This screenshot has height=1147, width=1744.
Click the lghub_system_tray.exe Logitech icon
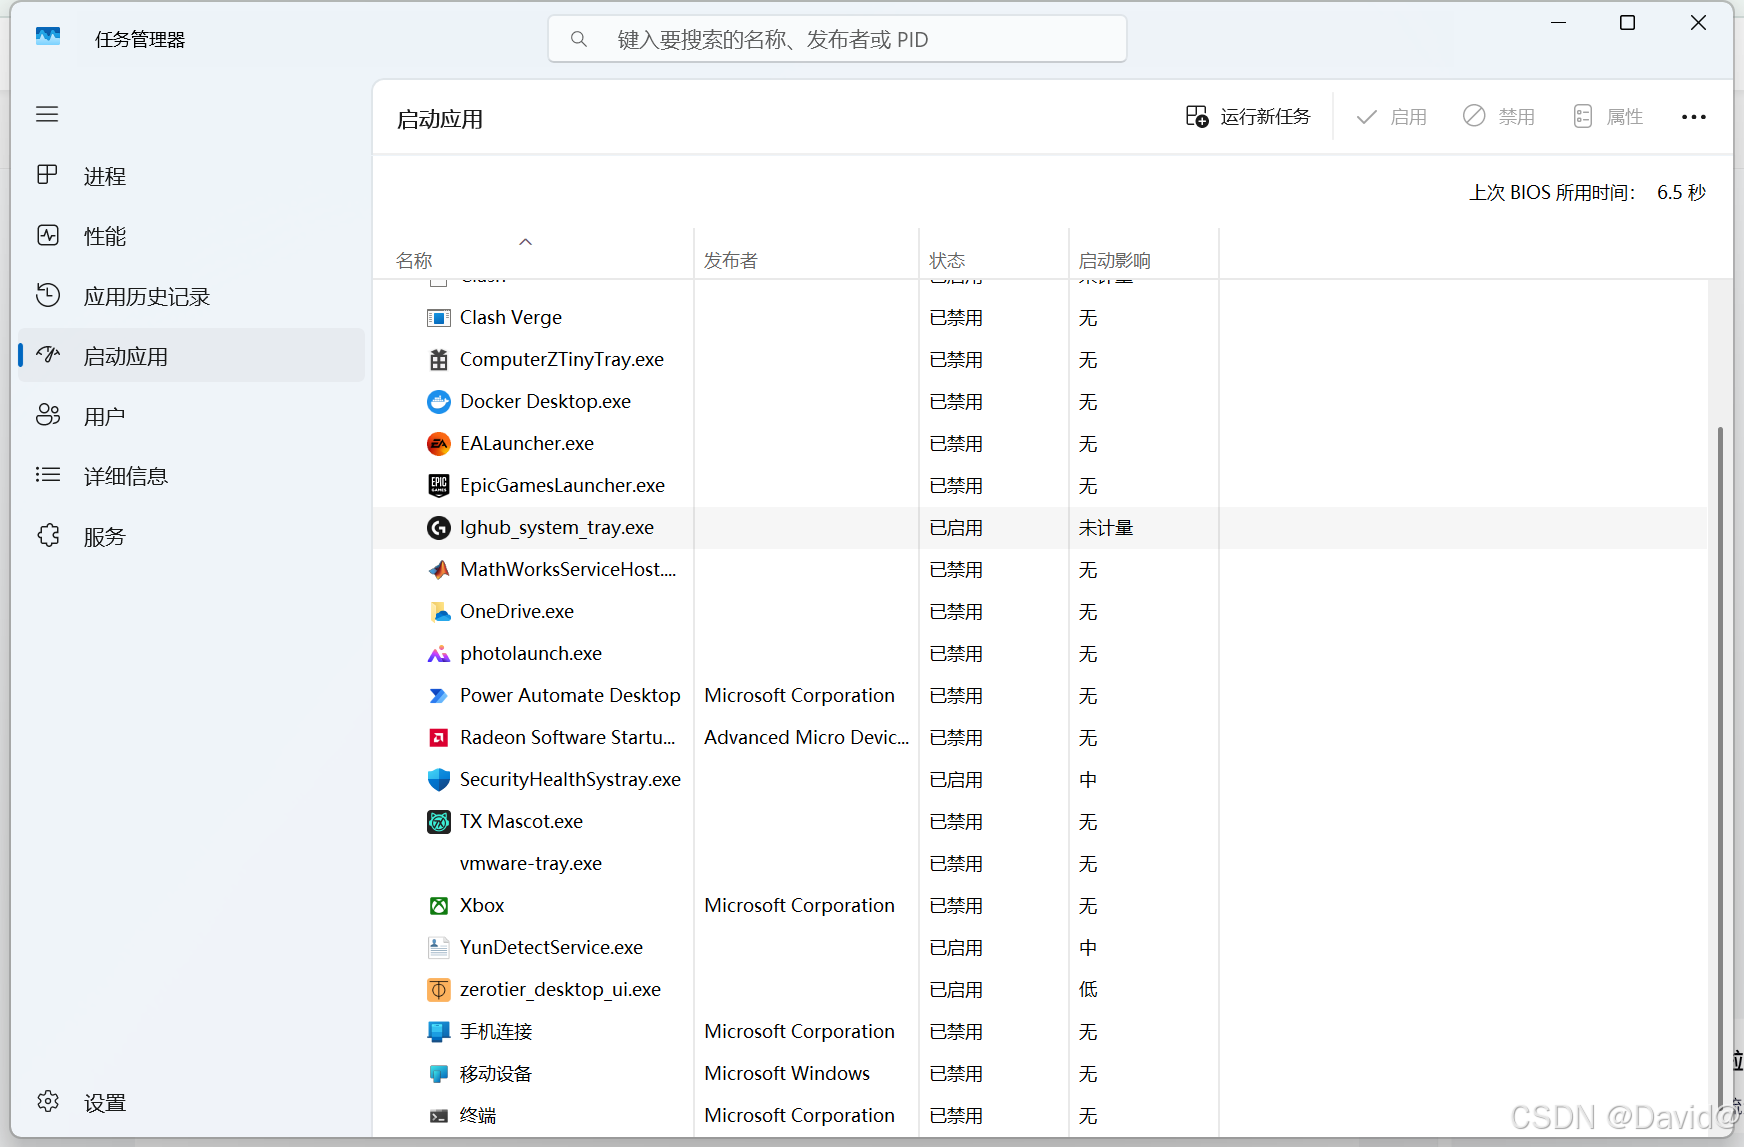pos(438,528)
